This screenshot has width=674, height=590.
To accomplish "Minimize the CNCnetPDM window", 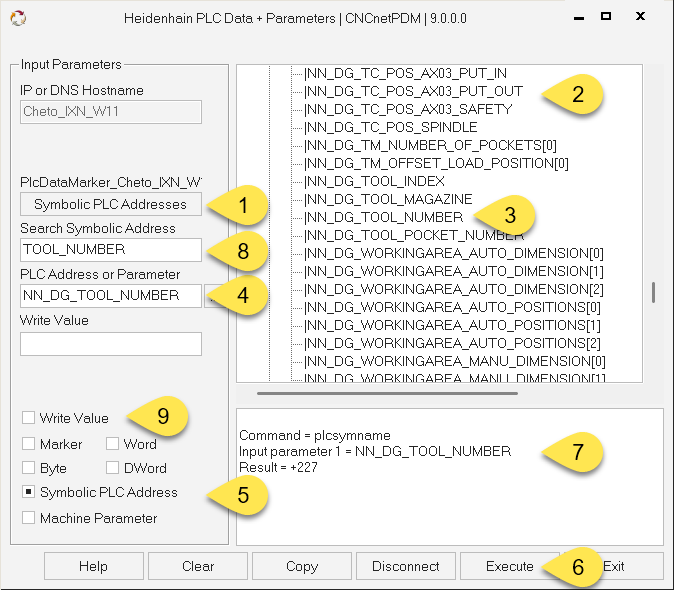I will point(579,18).
